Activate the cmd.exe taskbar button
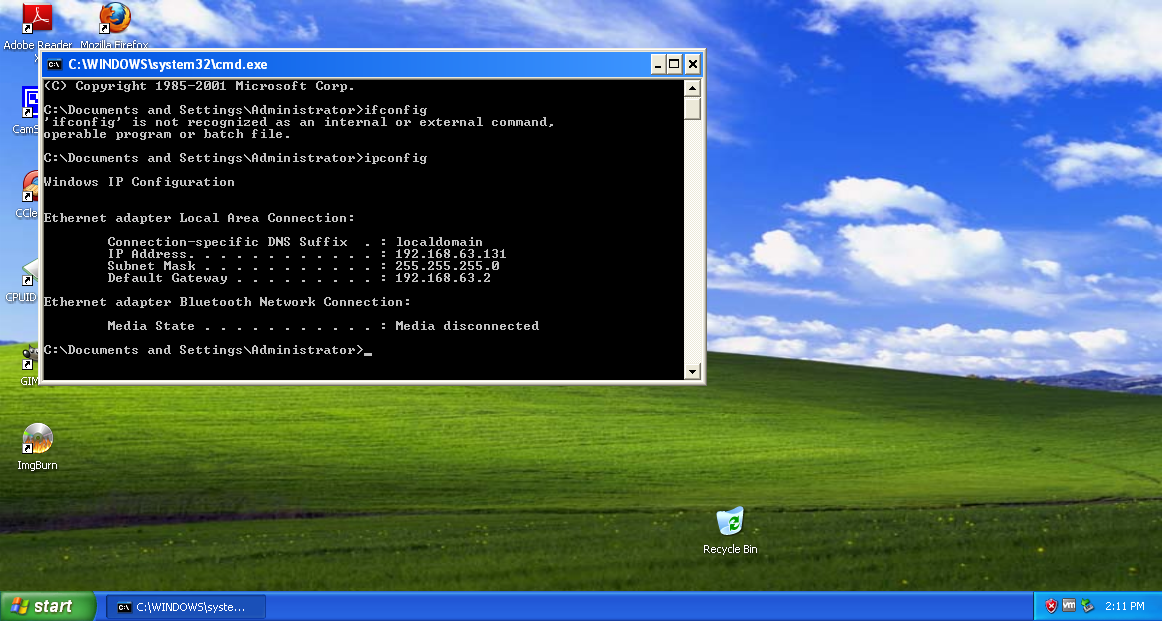1162x621 pixels. (186, 607)
